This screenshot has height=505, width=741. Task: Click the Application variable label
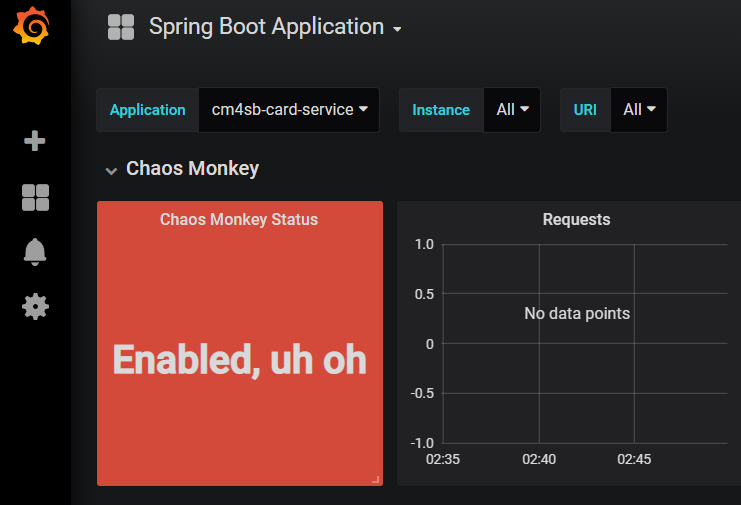(147, 110)
